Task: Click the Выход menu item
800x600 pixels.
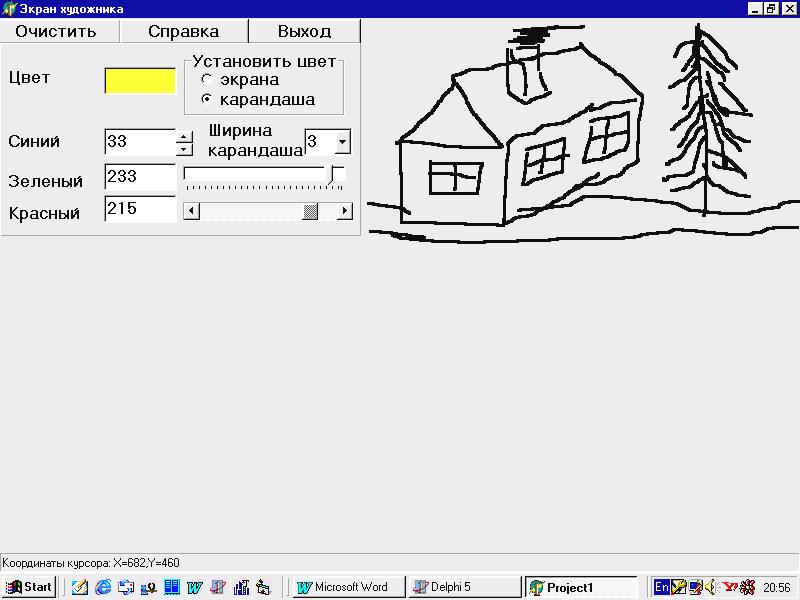Action: 305,32
